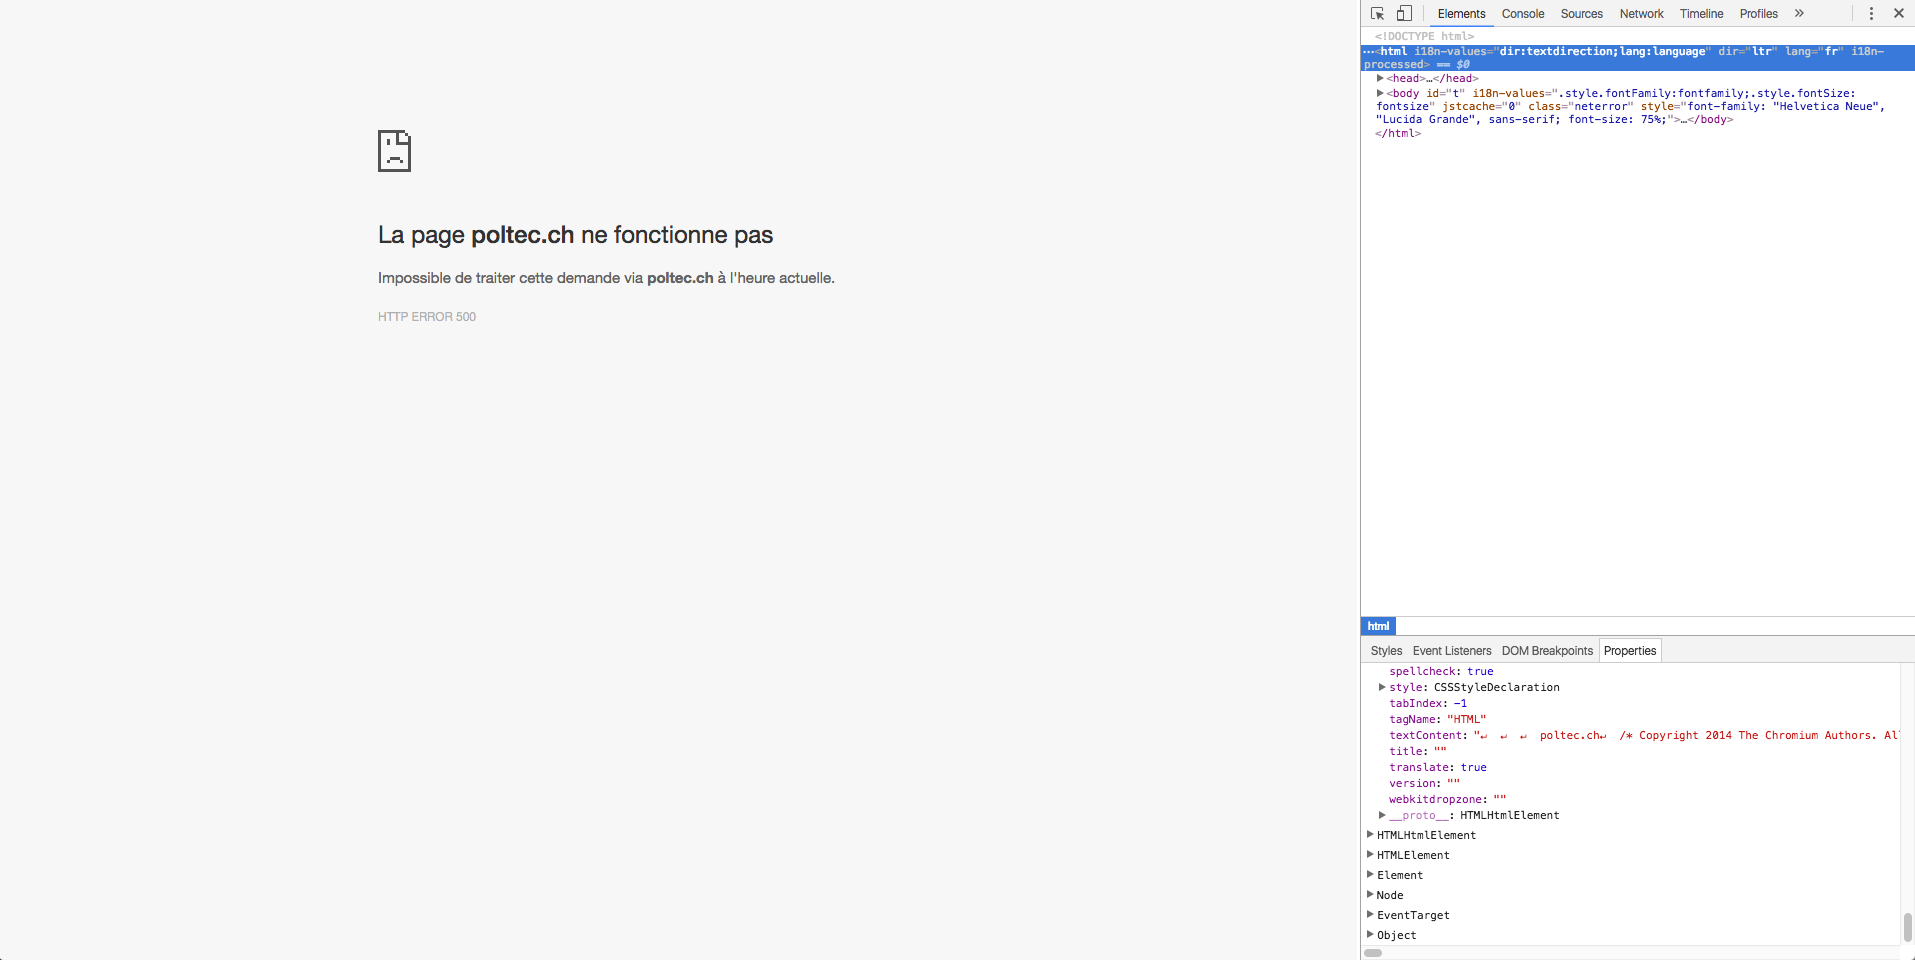Close the DevTools panel
This screenshot has height=960, width=1915.
click(1898, 14)
